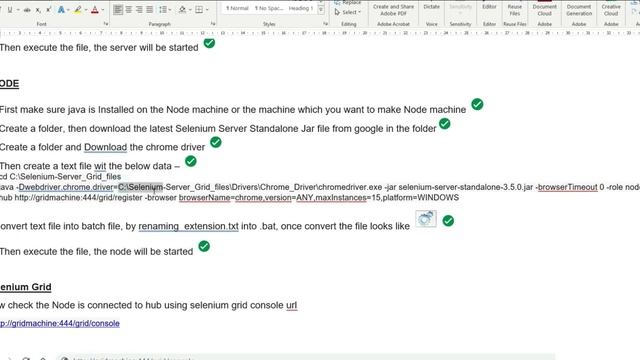The height and width of the screenshot is (360, 640).
Task: Open the Editor pane
Action: pyautogui.click(x=489, y=7)
